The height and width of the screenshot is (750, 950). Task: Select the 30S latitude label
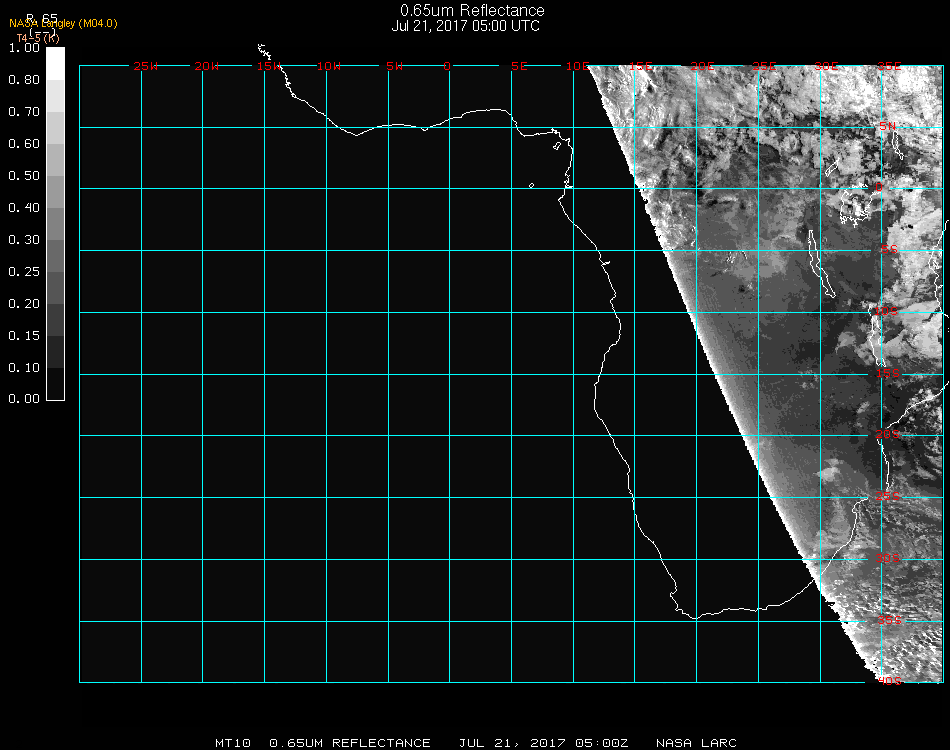click(888, 558)
